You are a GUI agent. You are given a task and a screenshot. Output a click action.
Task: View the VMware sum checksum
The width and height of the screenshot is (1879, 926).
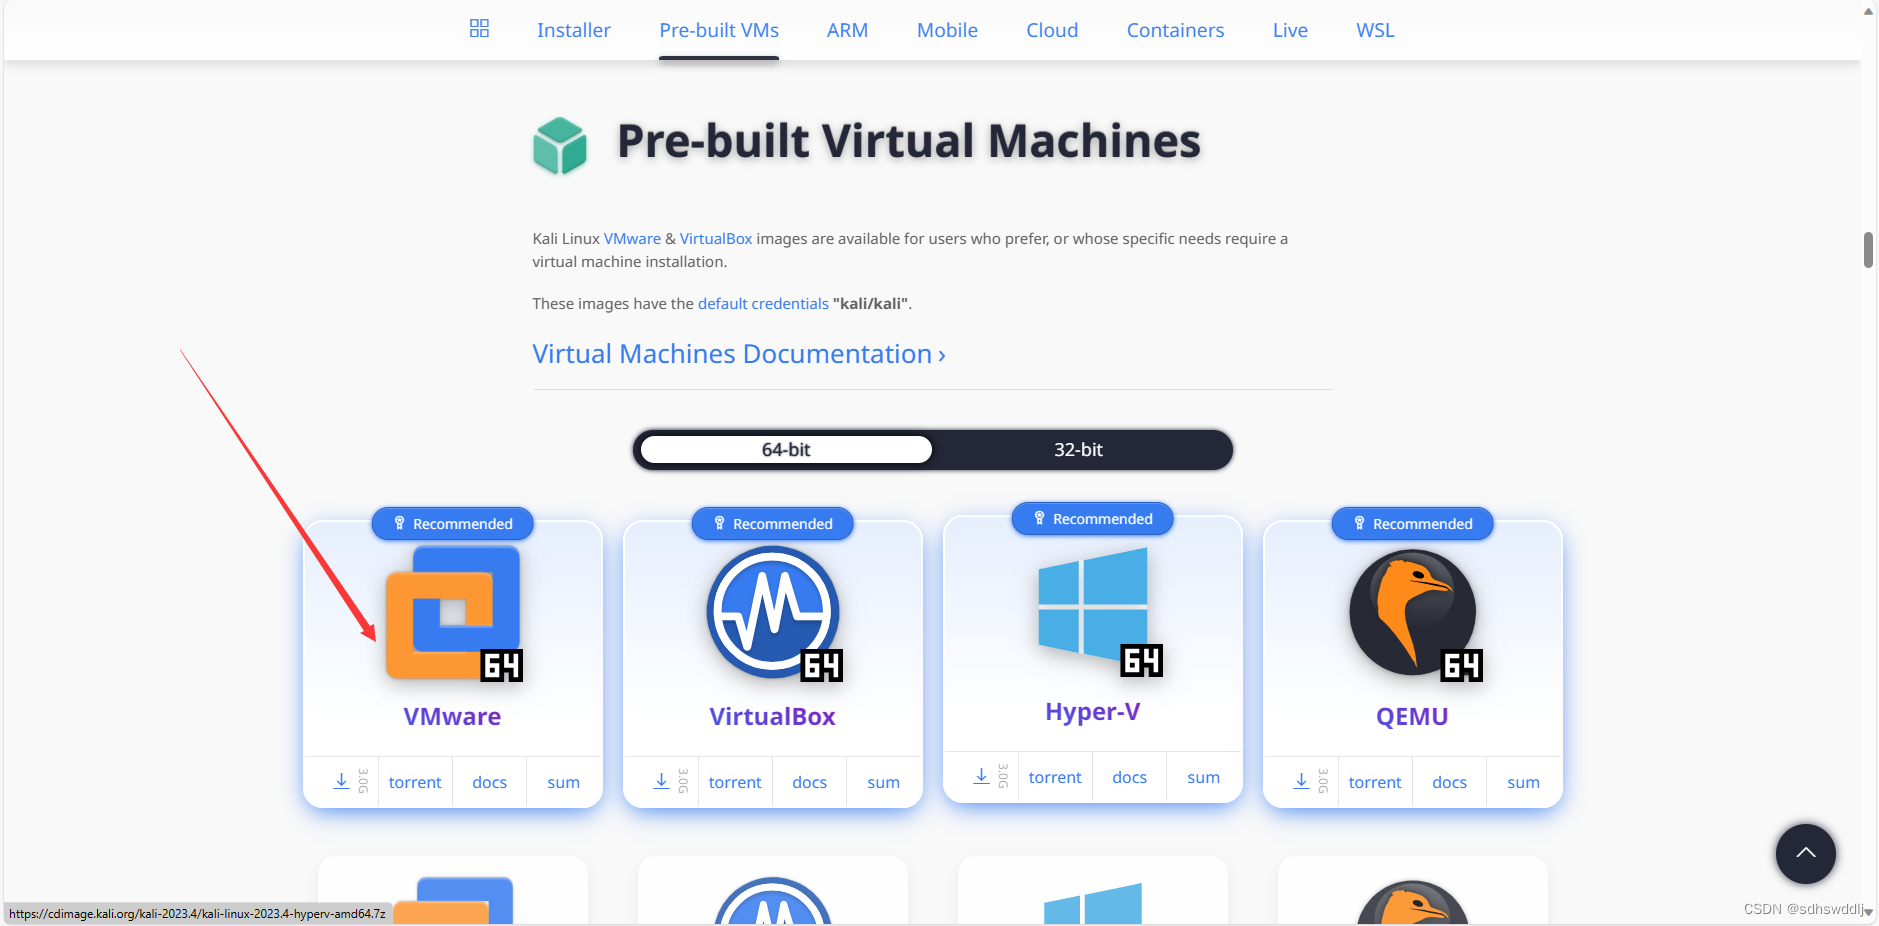[564, 782]
